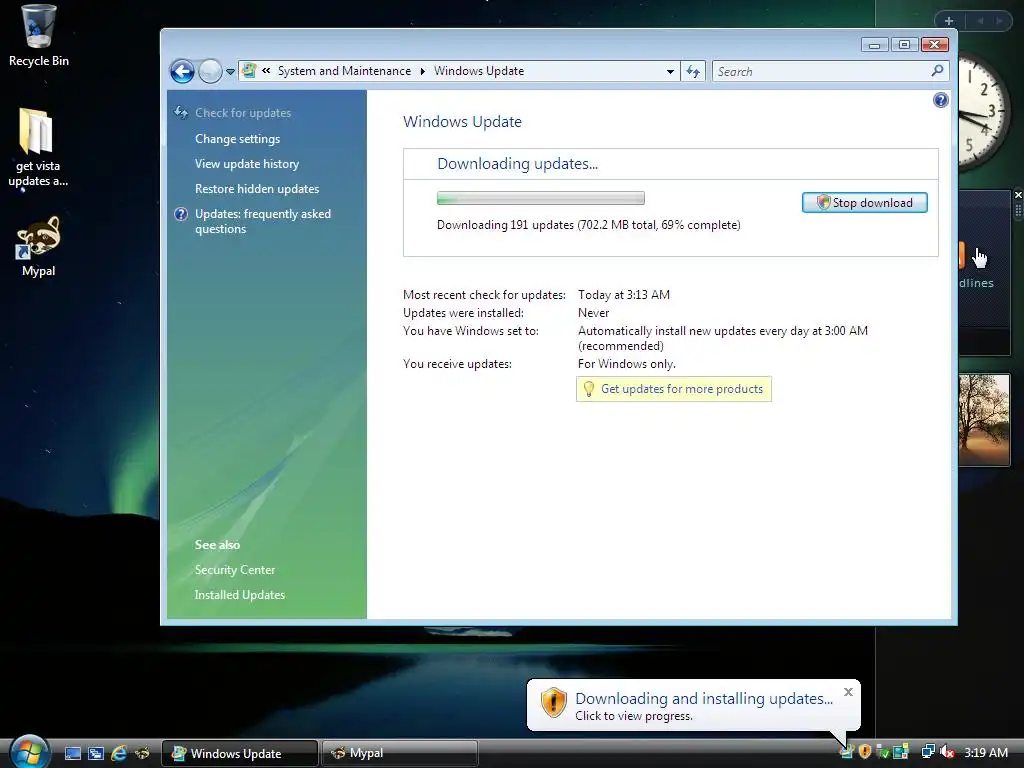This screenshot has height=768, width=1024.
Task: Click Get updates for more products
Action: tap(682, 389)
